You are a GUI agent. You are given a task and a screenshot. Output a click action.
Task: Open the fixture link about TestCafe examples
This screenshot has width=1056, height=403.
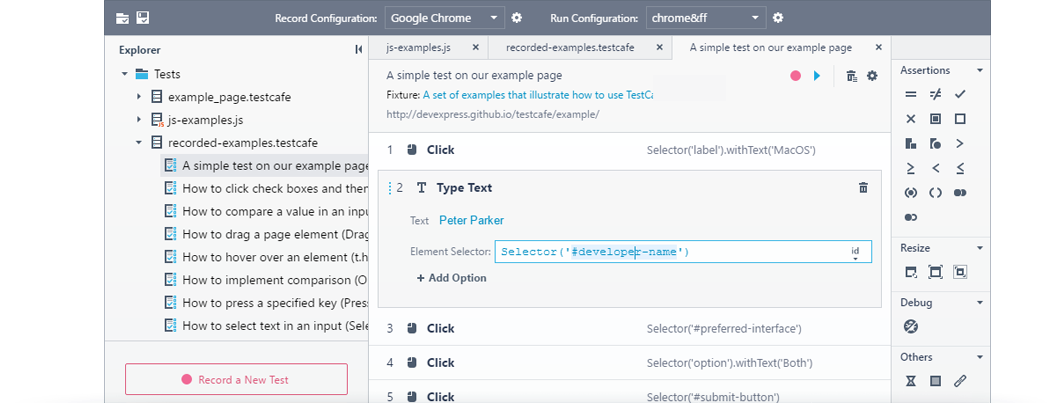538,94
